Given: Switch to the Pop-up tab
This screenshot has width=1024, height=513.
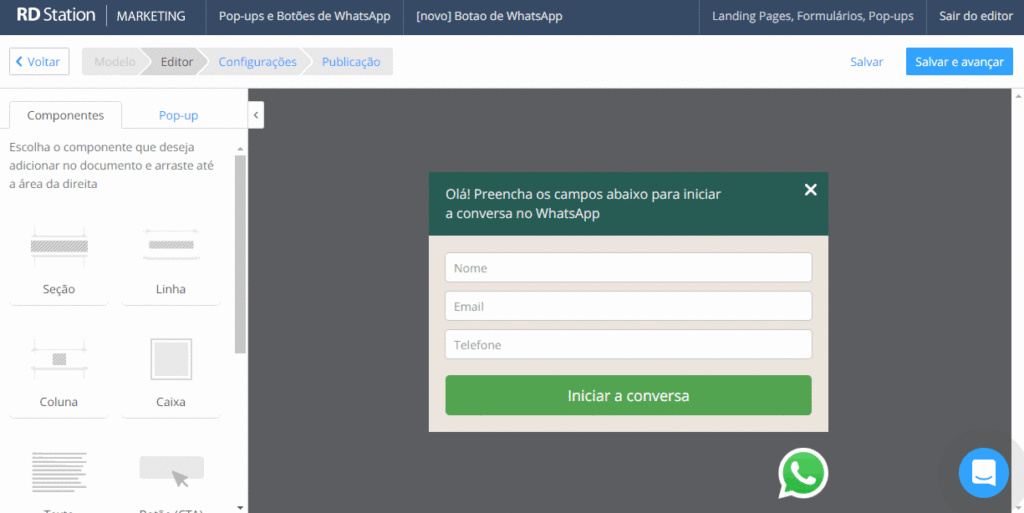Looking at the screenshot, I should coord(178,115).
